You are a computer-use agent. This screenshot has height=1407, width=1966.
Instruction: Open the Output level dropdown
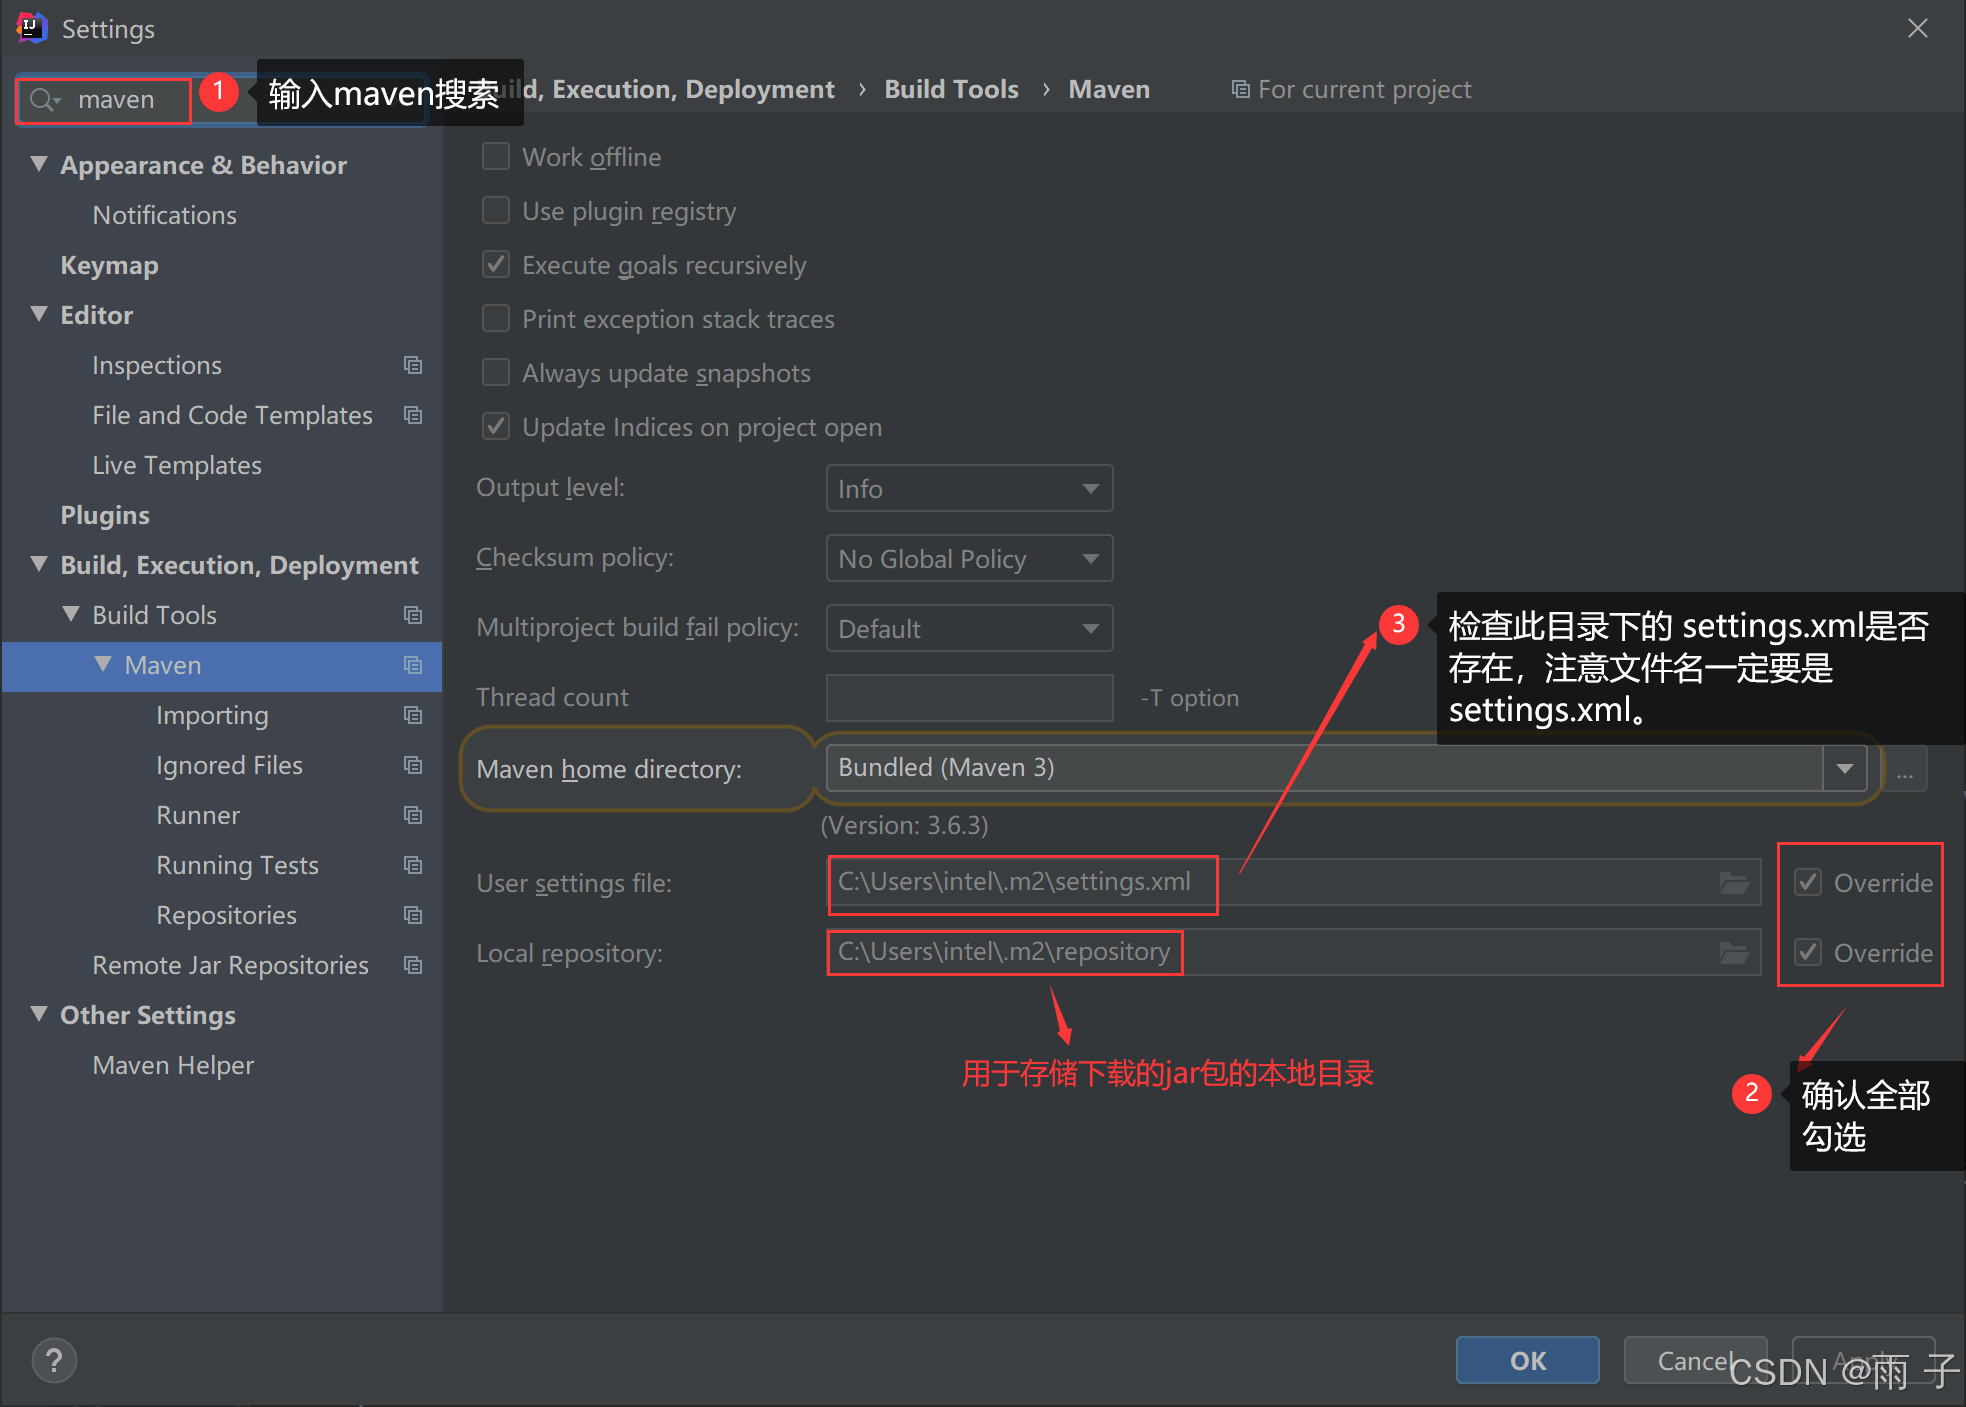click(x=969, y=489)
